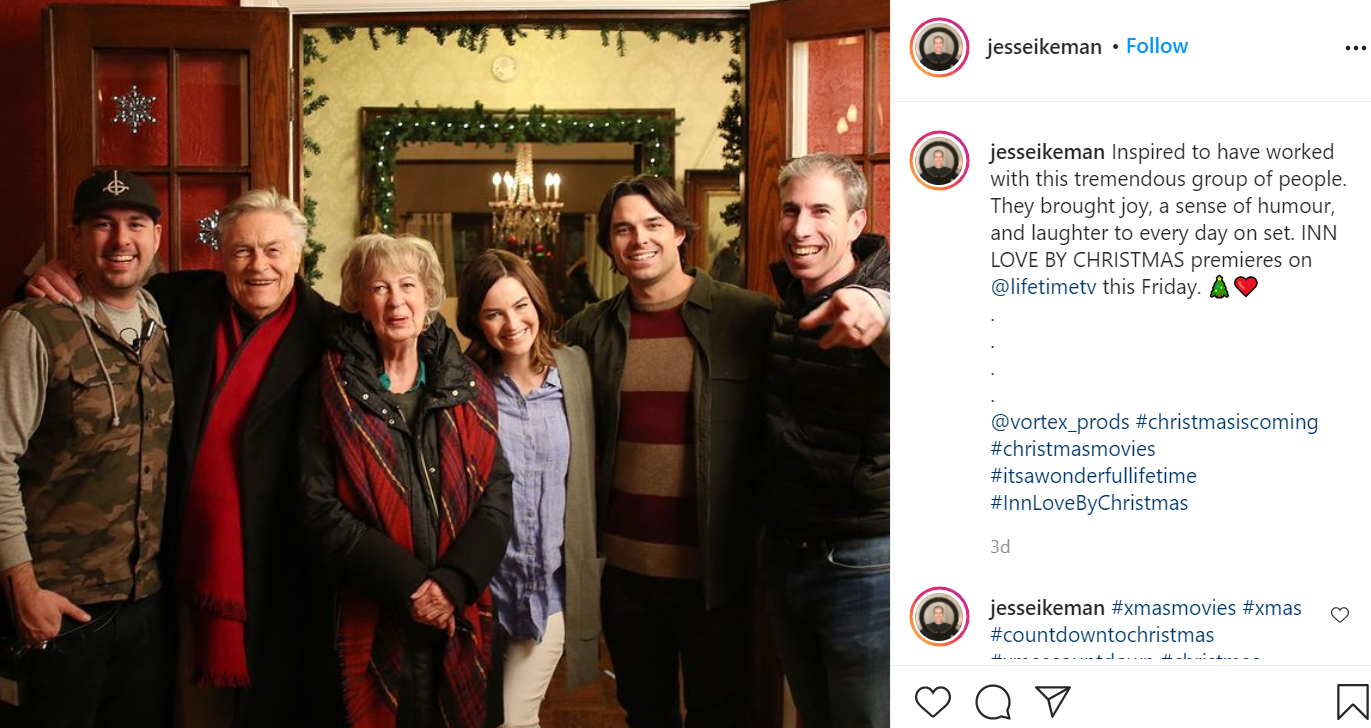This screenshot has height=728, width=1371.
Task: Open the #christmasmovies hashtag
Action: coord(1073,449)
